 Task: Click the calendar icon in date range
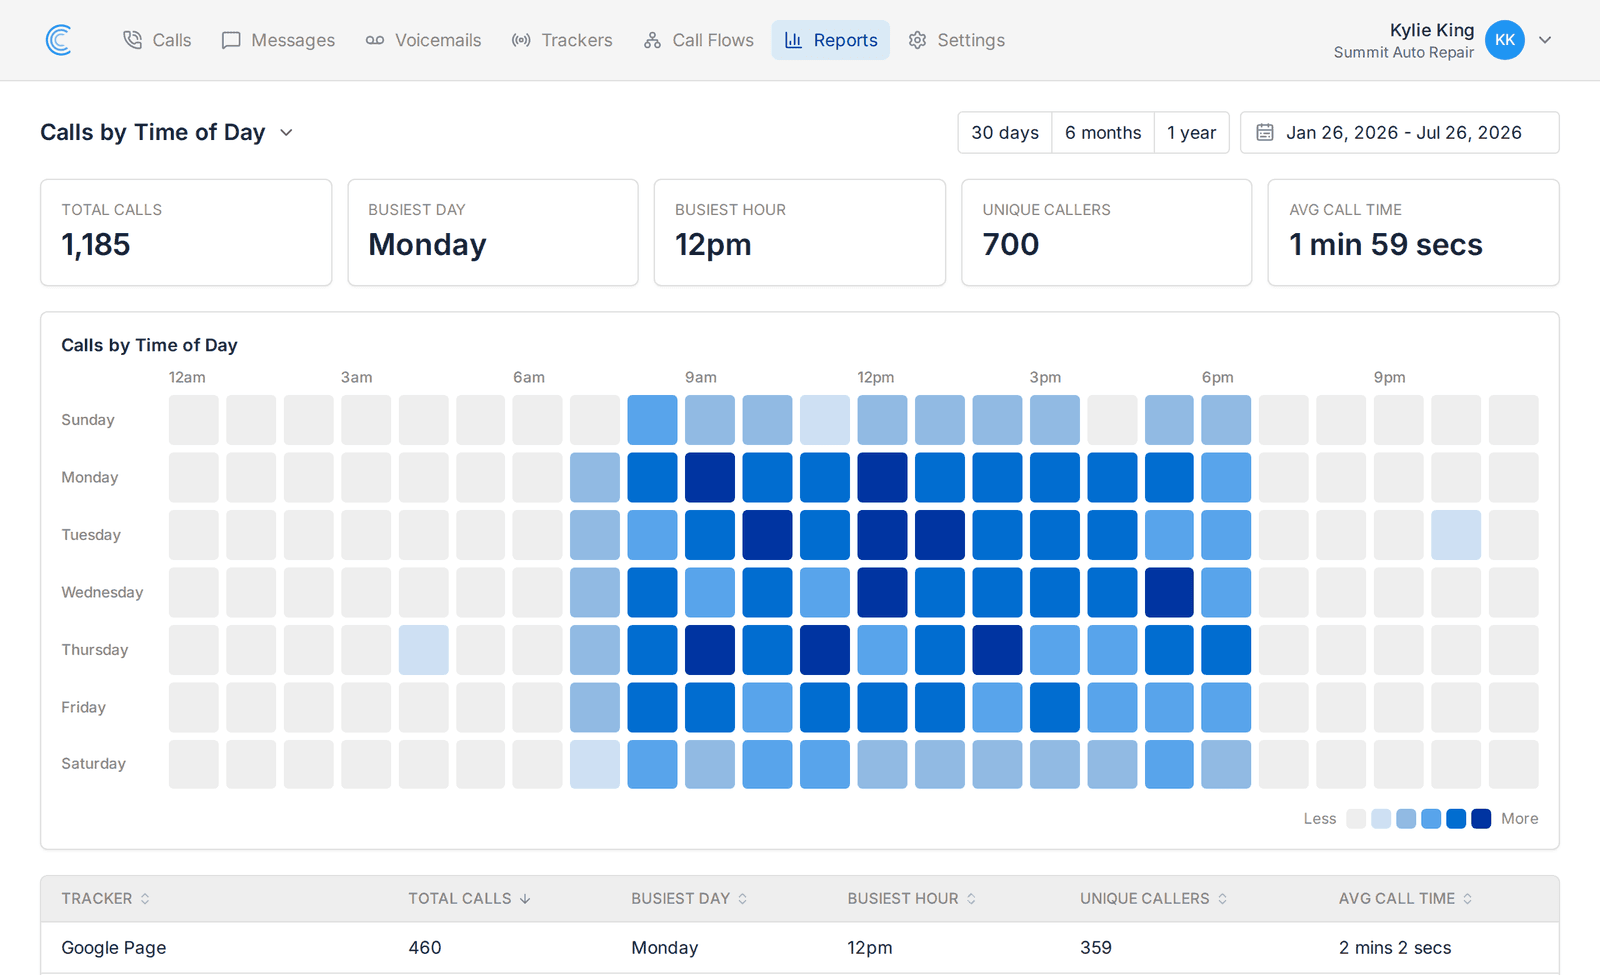1265,132
